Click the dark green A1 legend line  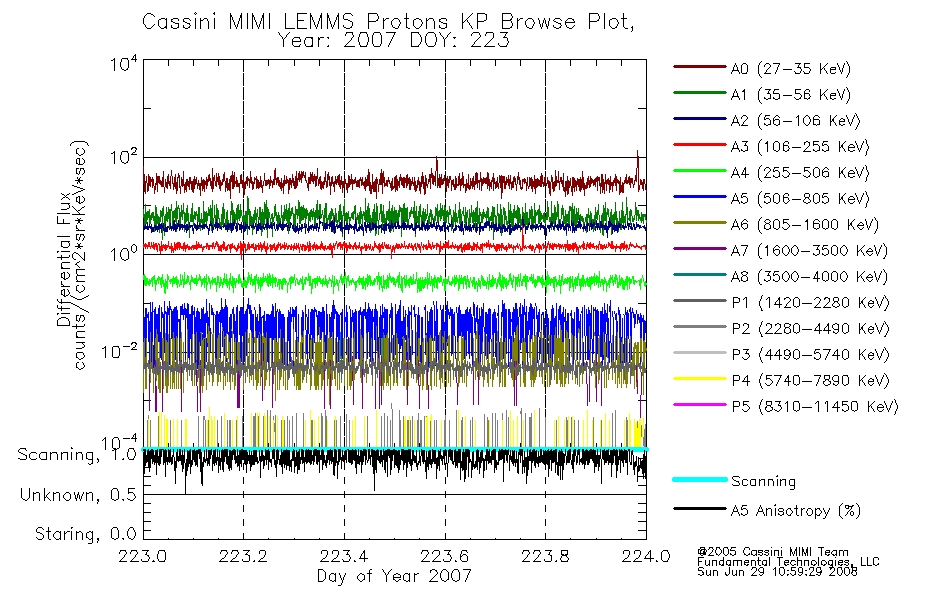coord(700,93)
